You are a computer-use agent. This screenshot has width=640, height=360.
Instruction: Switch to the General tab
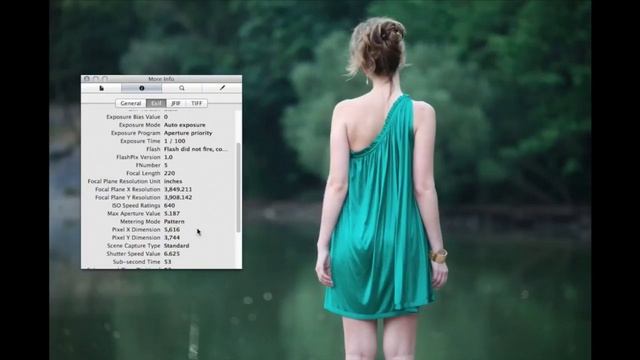[131, 103]
